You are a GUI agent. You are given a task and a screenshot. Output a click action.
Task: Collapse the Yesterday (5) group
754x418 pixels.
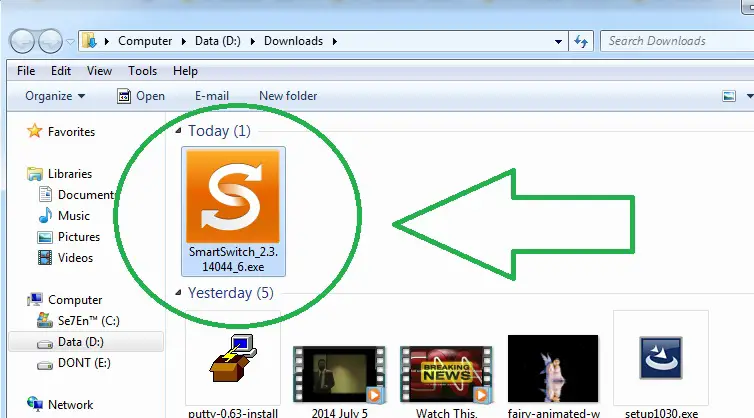point(178,292)
